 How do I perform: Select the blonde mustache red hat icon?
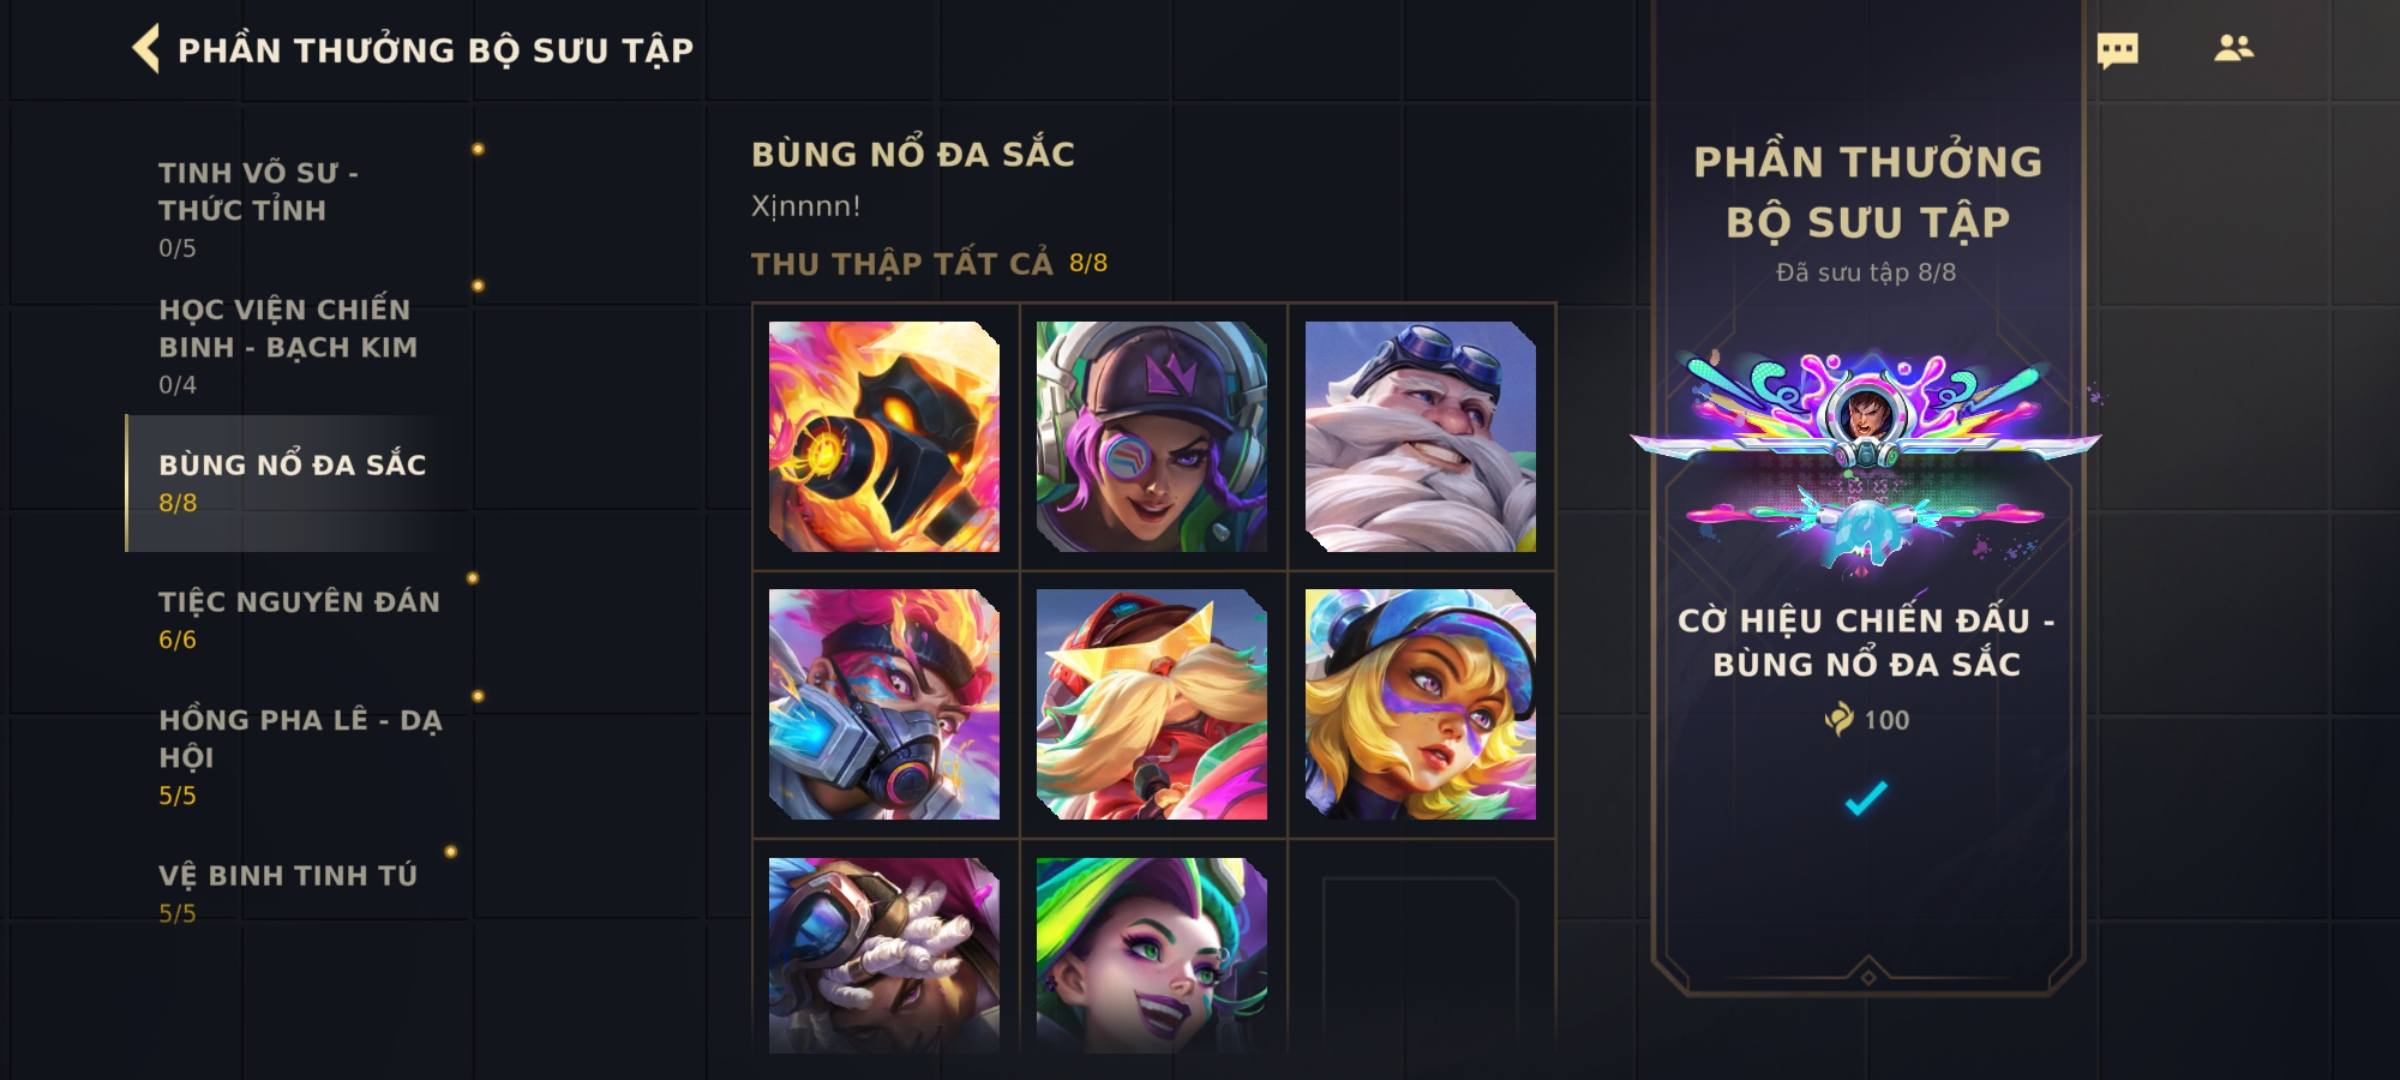pos(1152,704)
